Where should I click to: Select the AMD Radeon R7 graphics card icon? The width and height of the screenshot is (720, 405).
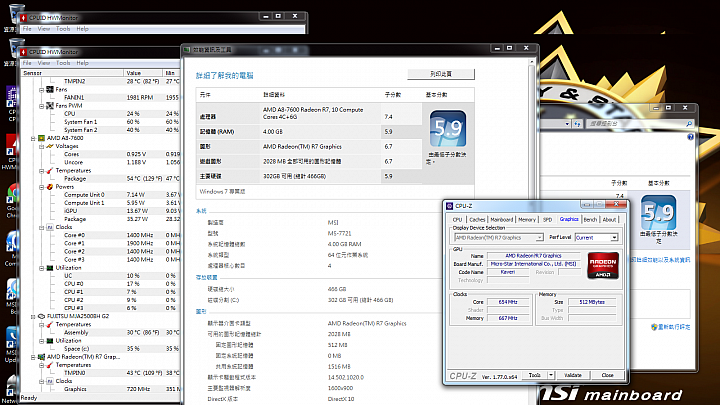tap(41, 357)
